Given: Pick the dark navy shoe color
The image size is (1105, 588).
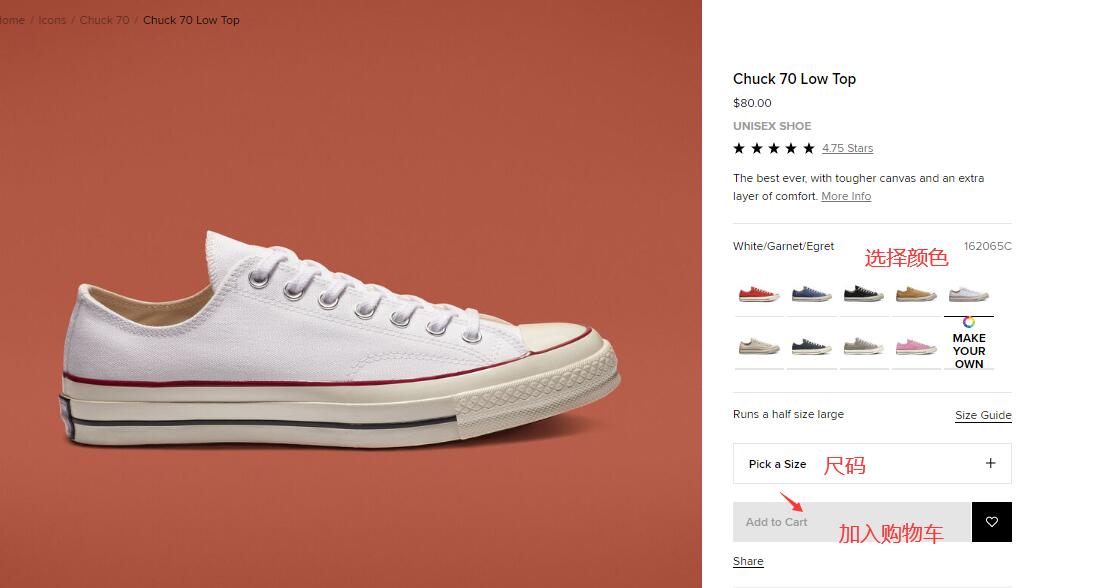Looking at the screenshot, I should 811,347.
